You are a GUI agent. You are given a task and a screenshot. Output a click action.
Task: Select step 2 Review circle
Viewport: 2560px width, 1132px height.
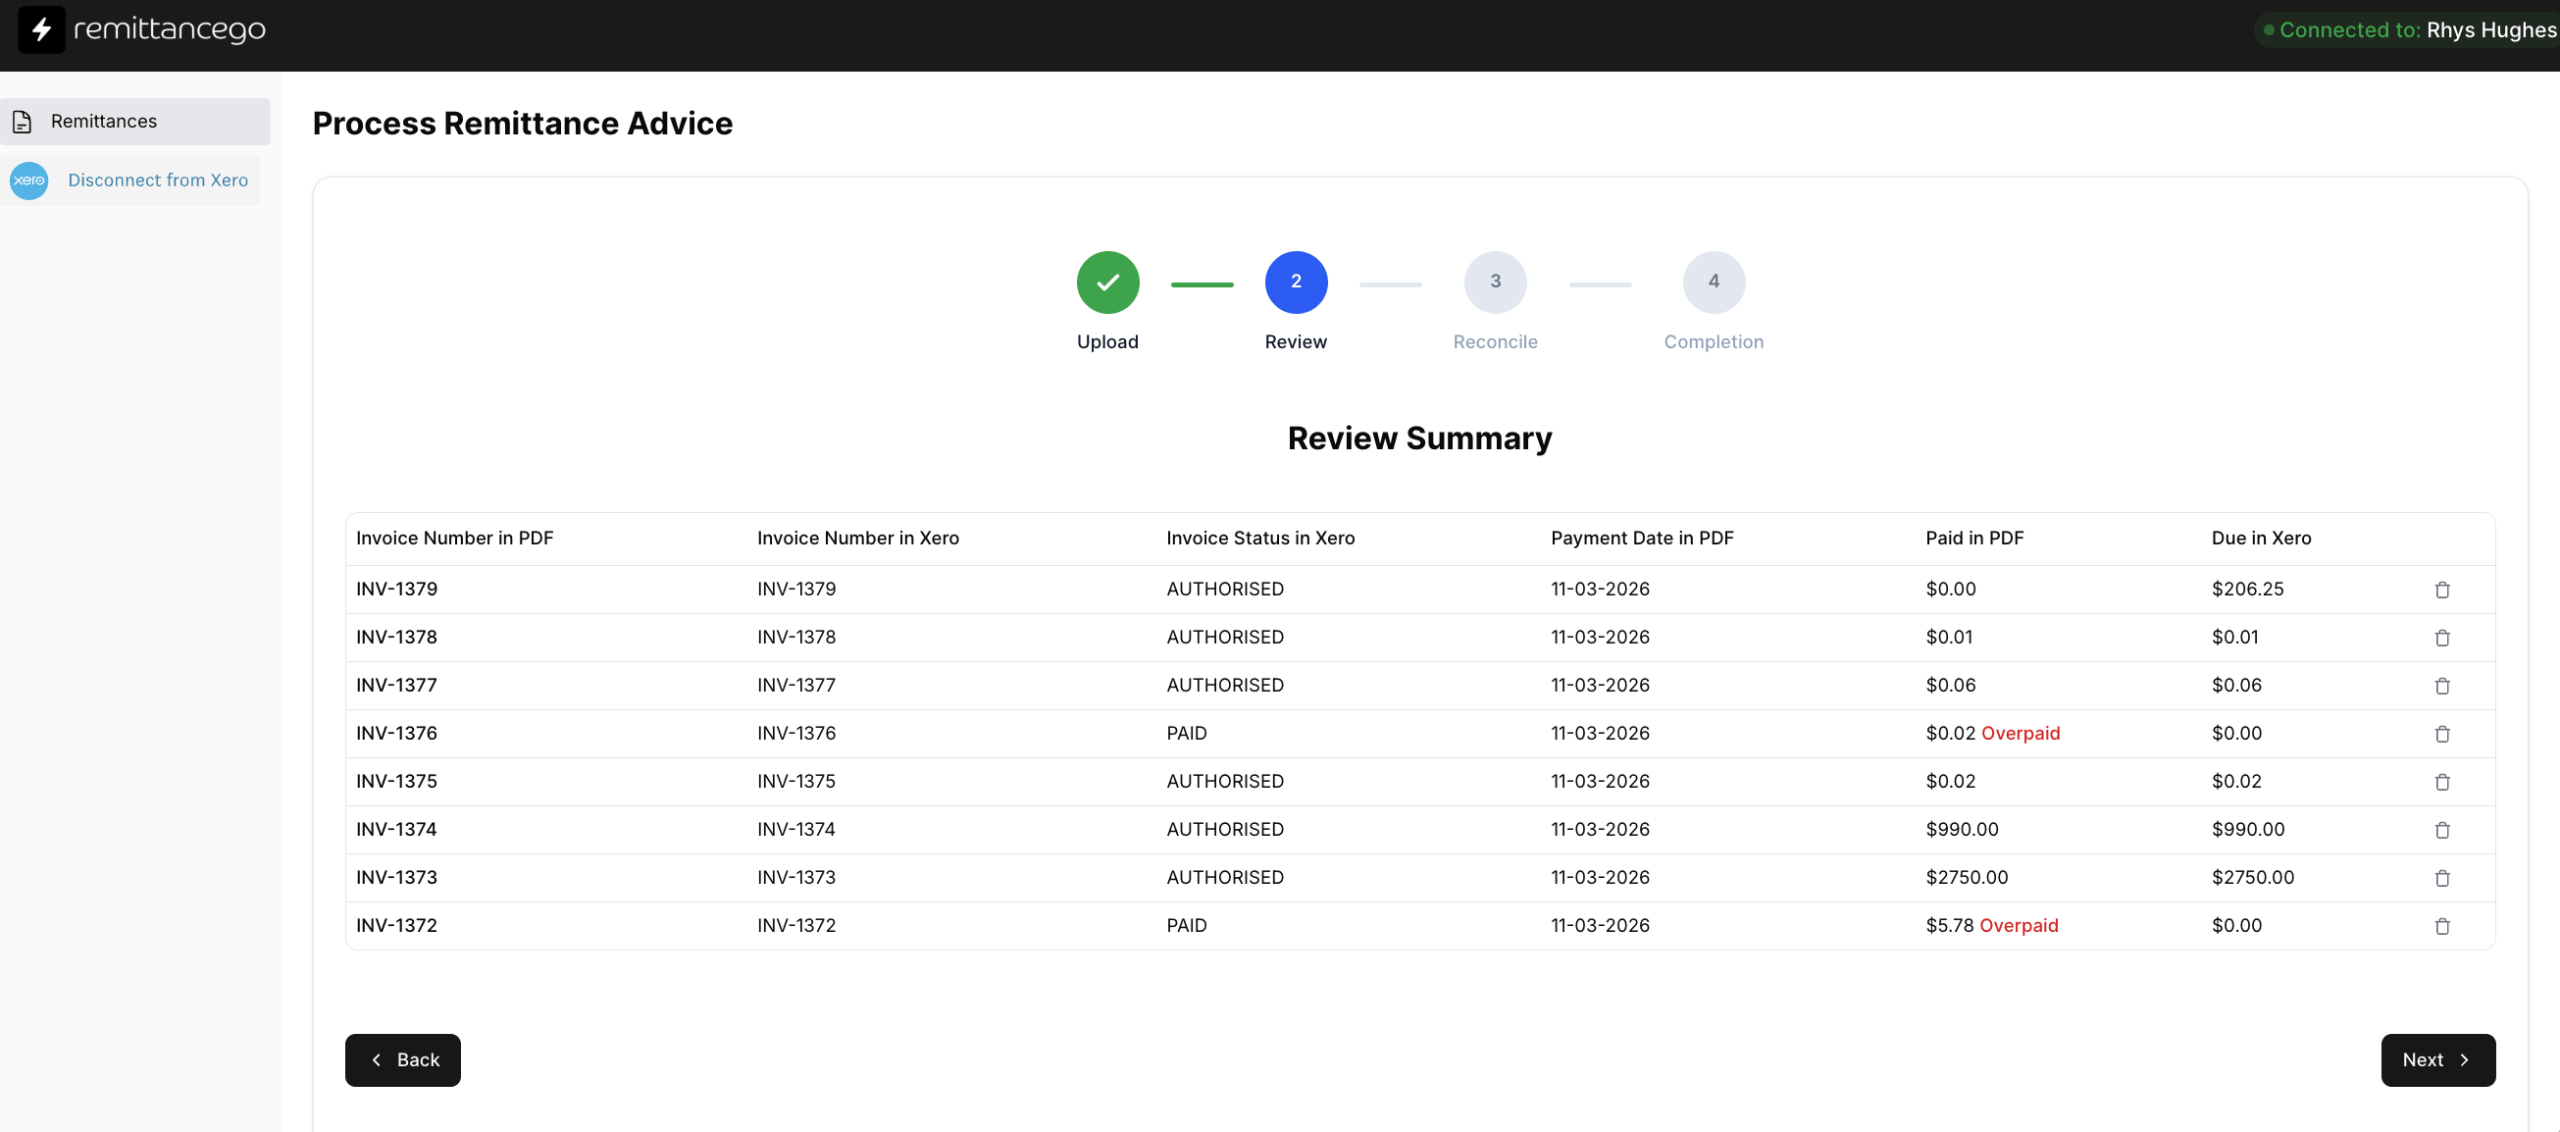[x=1295, y=282]
